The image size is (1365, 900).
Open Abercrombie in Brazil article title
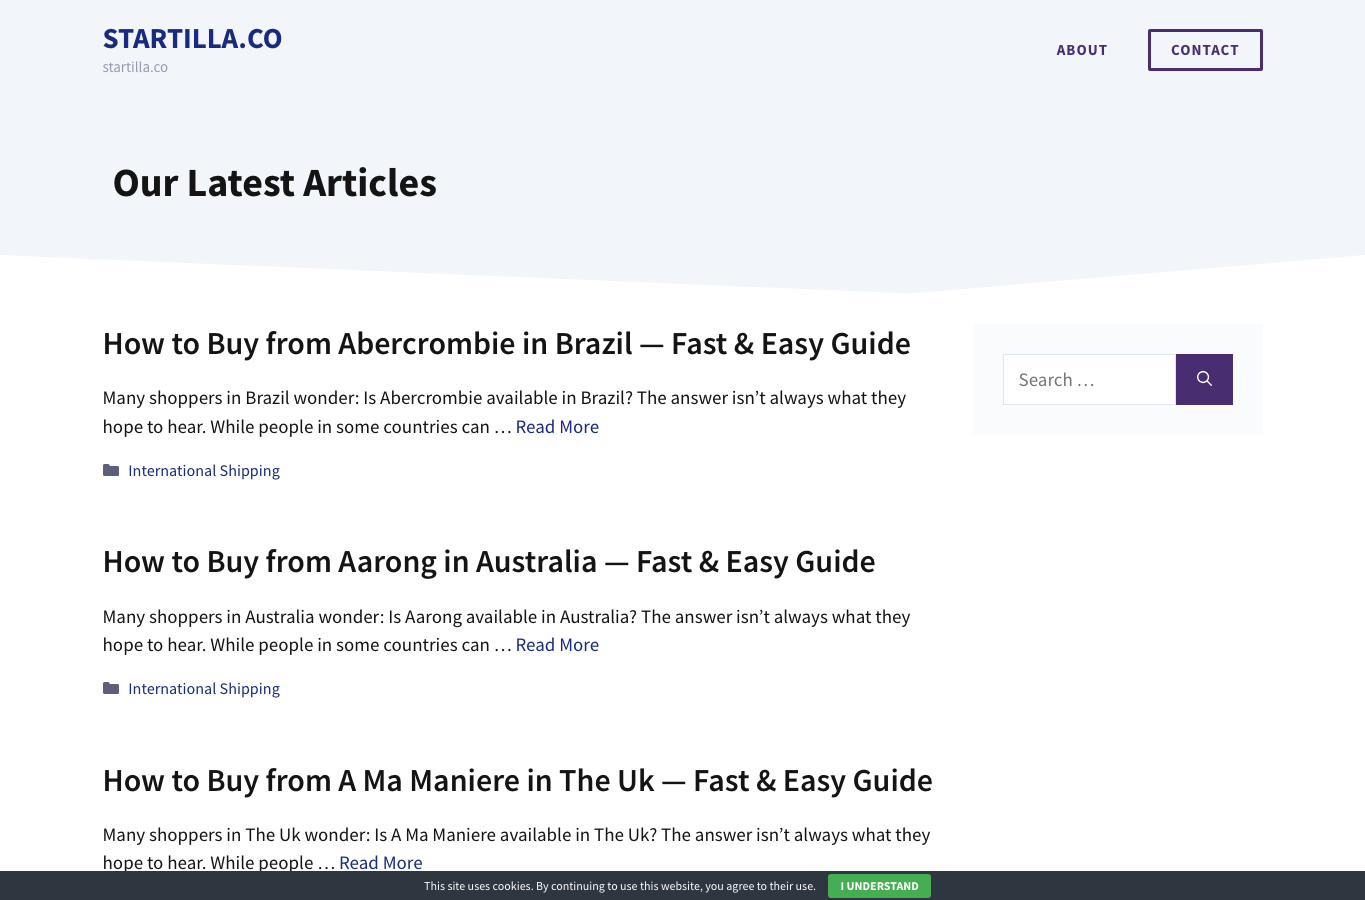507,344
